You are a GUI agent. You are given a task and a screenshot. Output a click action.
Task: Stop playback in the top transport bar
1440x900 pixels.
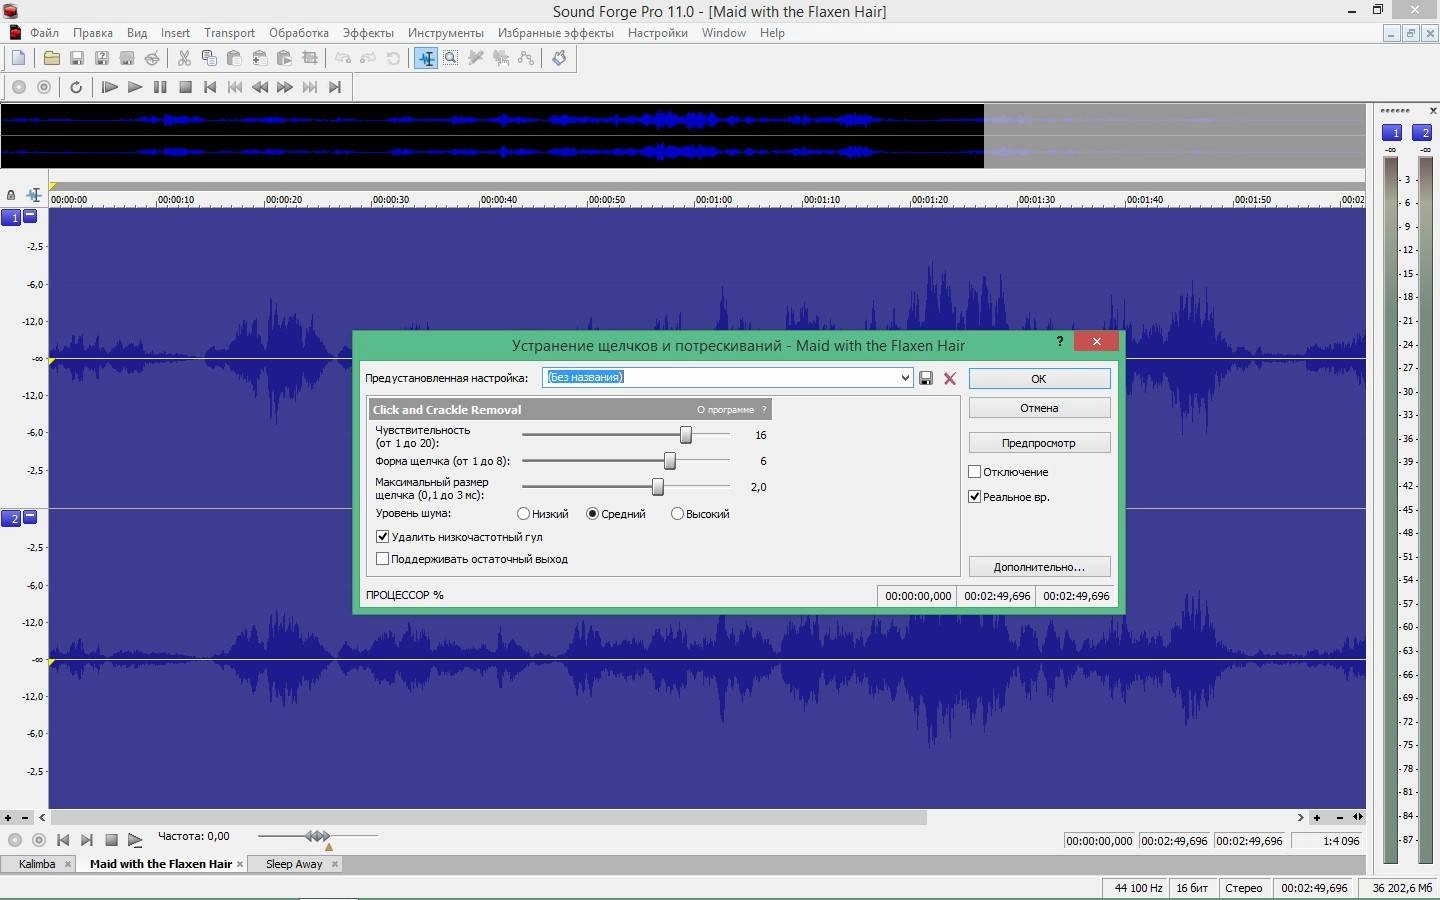185,87
